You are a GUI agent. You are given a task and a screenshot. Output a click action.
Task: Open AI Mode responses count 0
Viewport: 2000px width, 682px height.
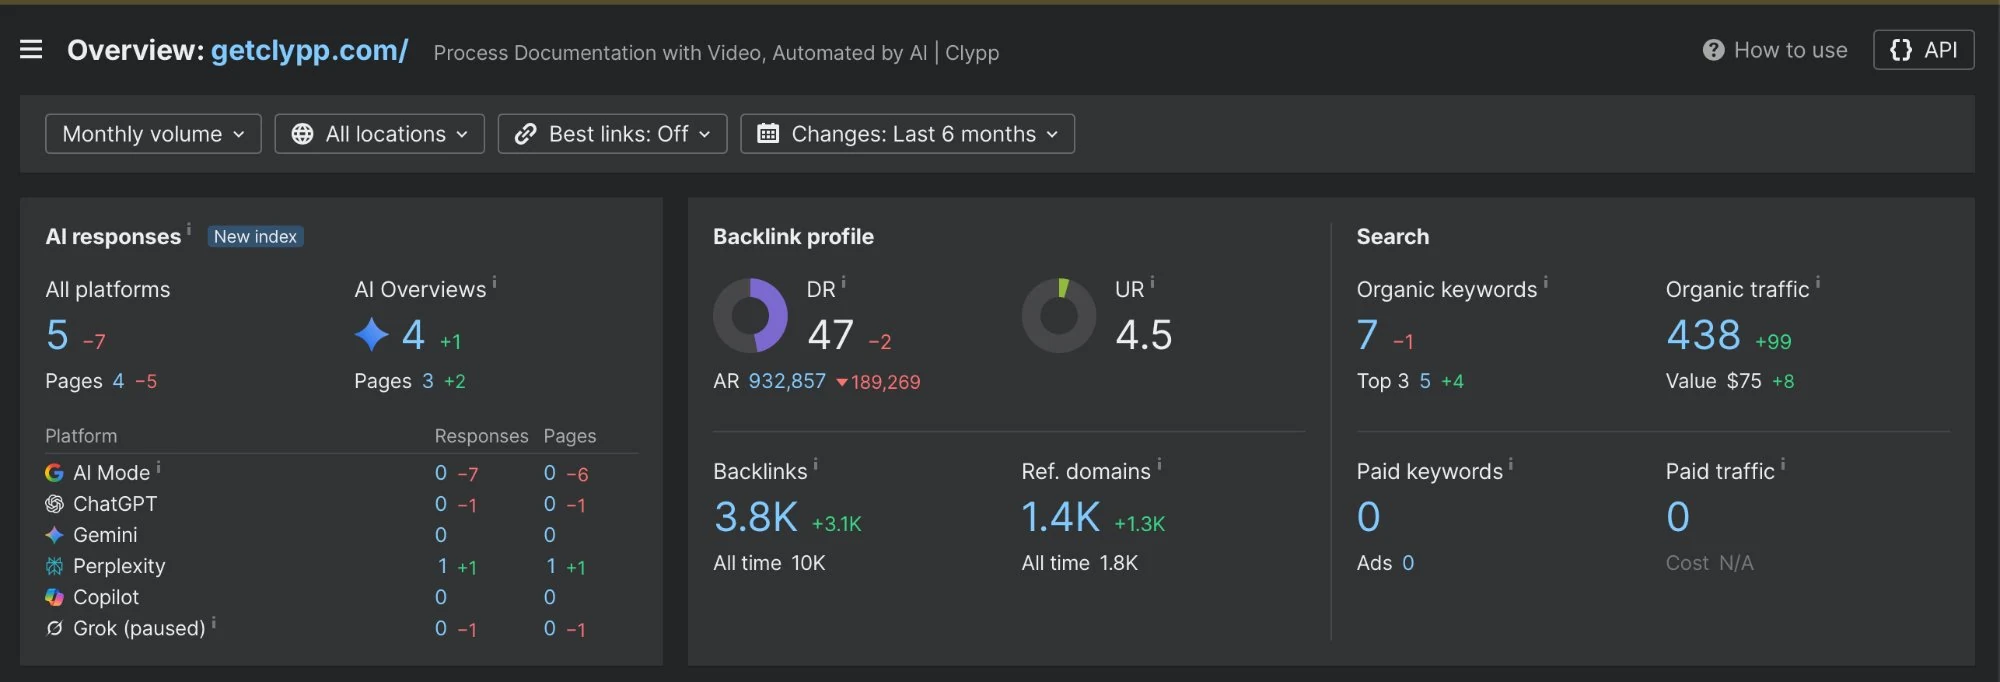tap(441, 473)
